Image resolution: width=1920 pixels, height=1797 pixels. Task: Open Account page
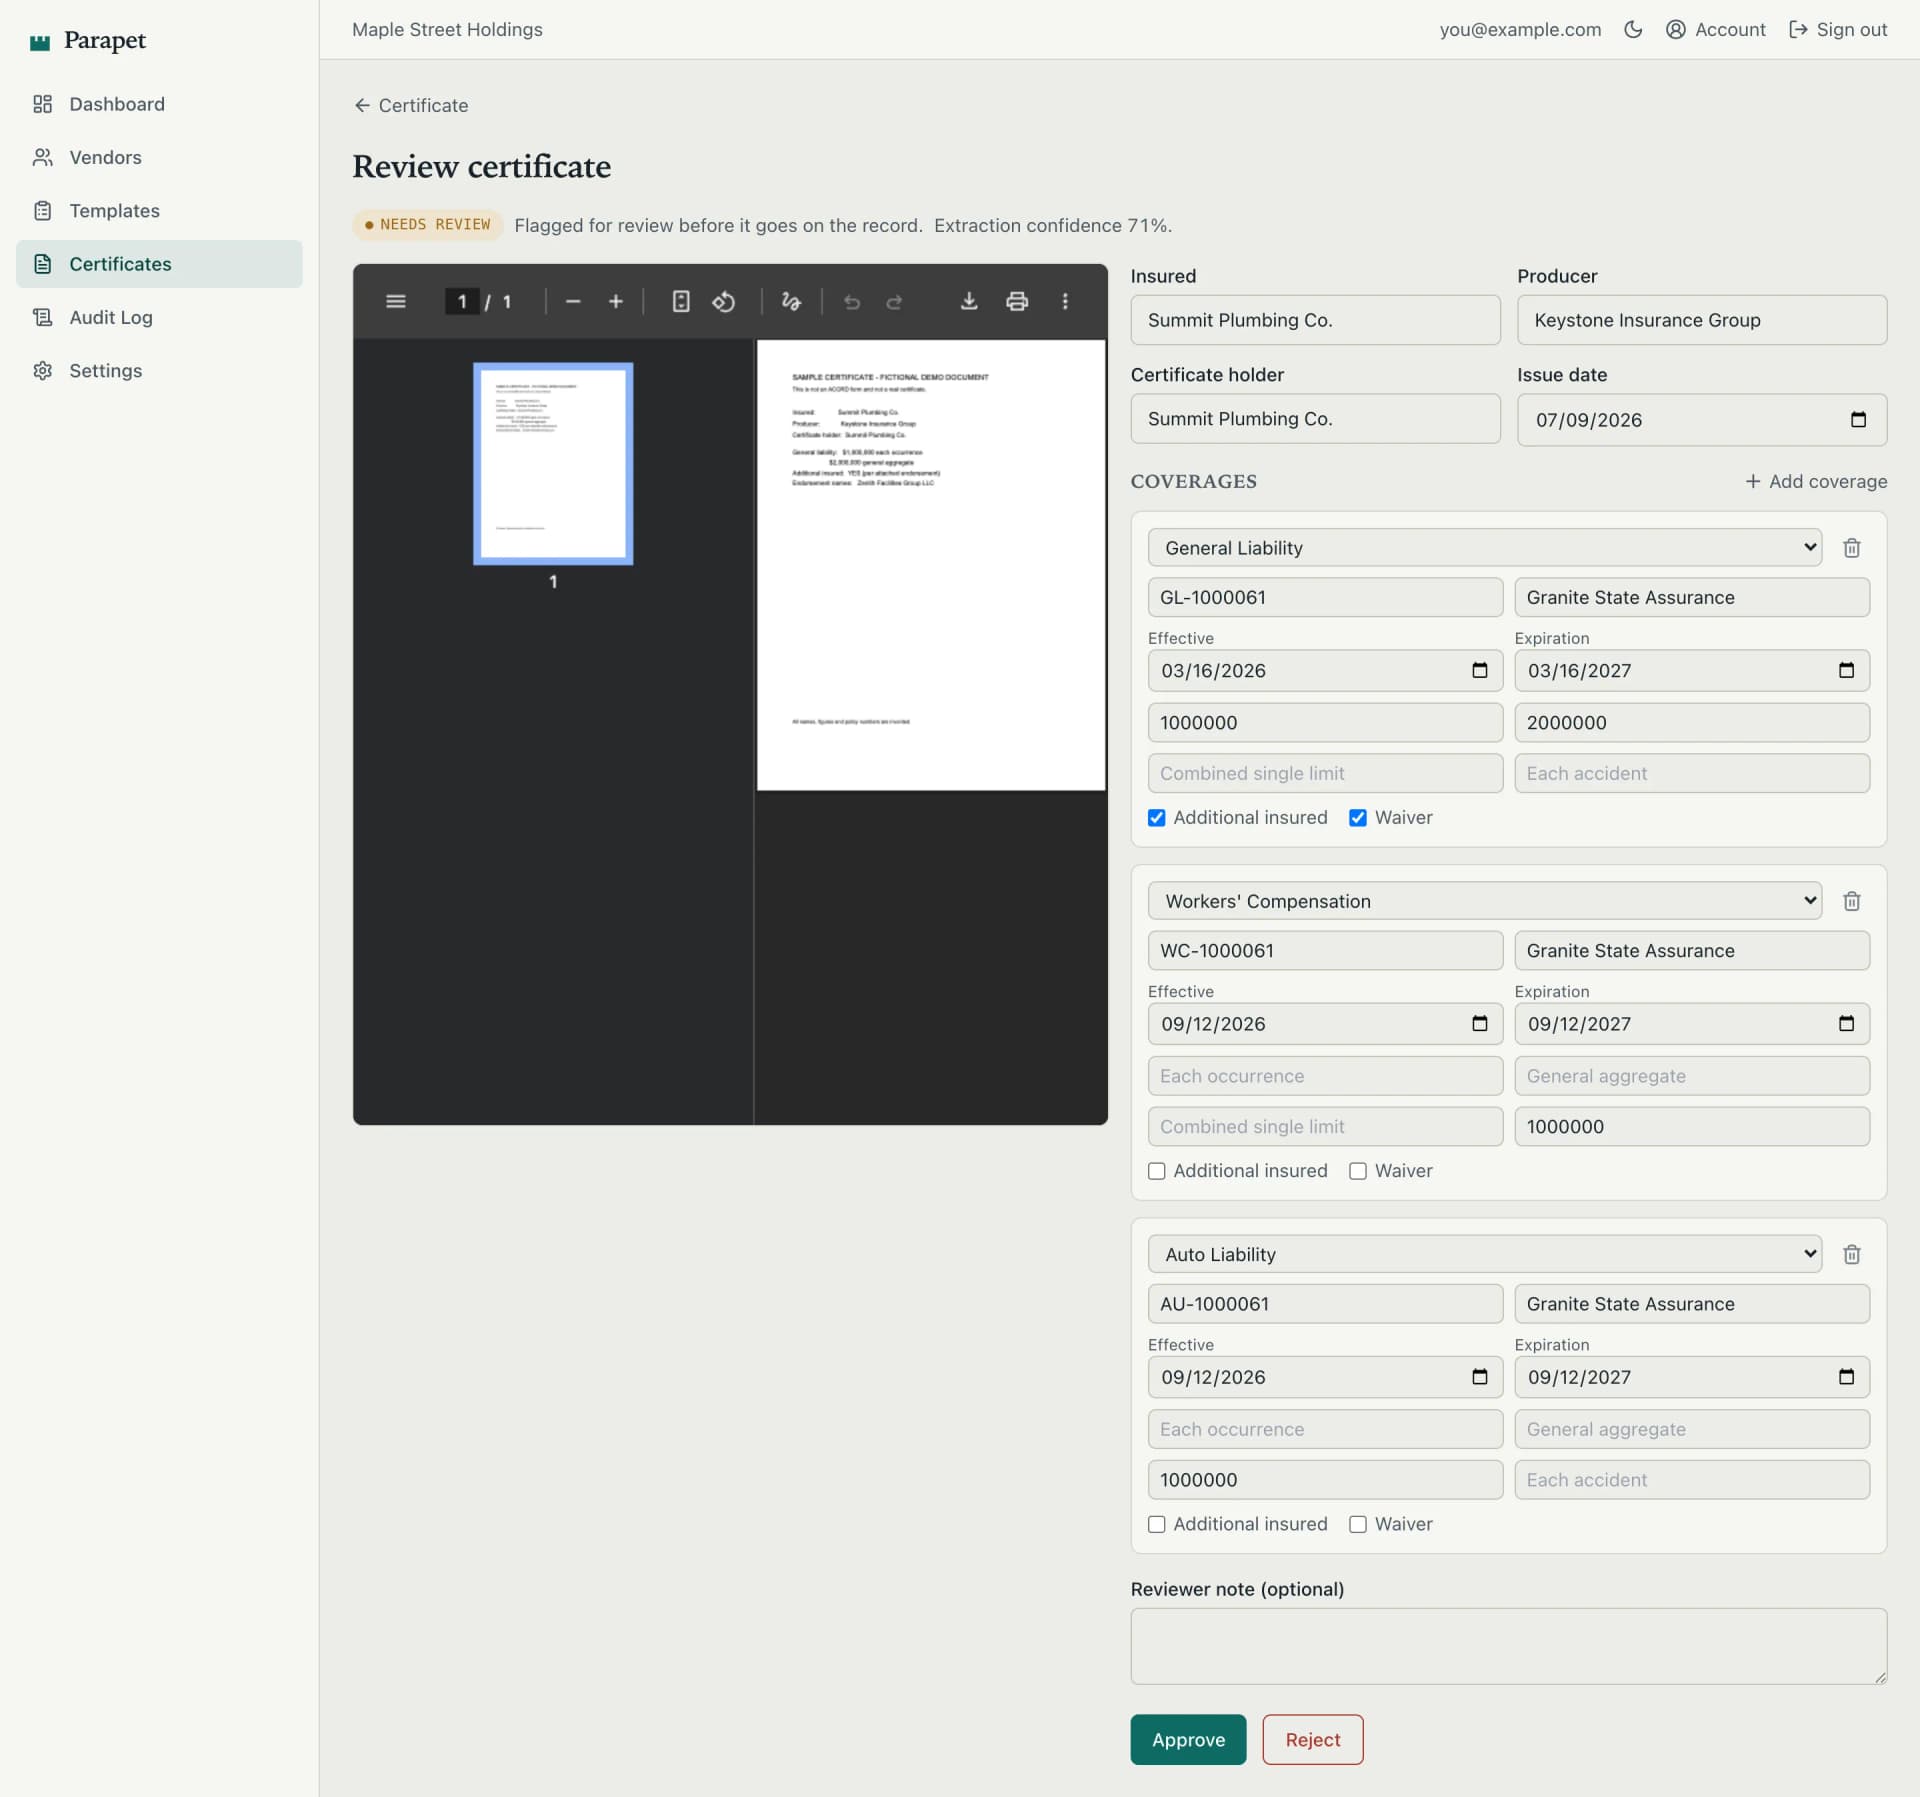(x=1716, y=29)
